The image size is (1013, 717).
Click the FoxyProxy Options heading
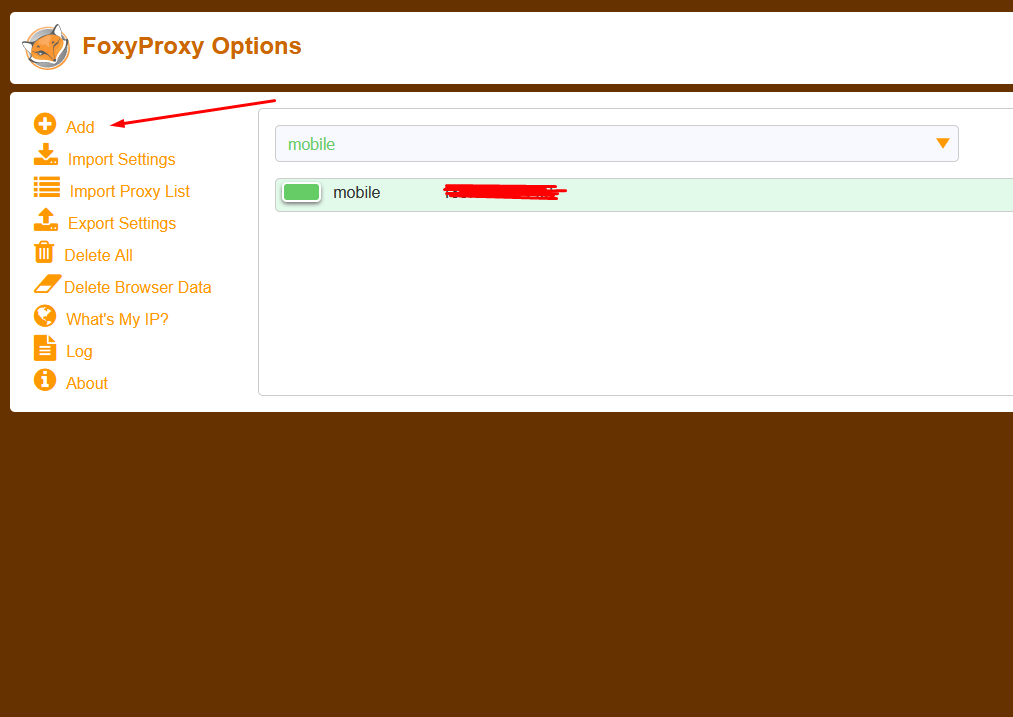click(192, 46)
